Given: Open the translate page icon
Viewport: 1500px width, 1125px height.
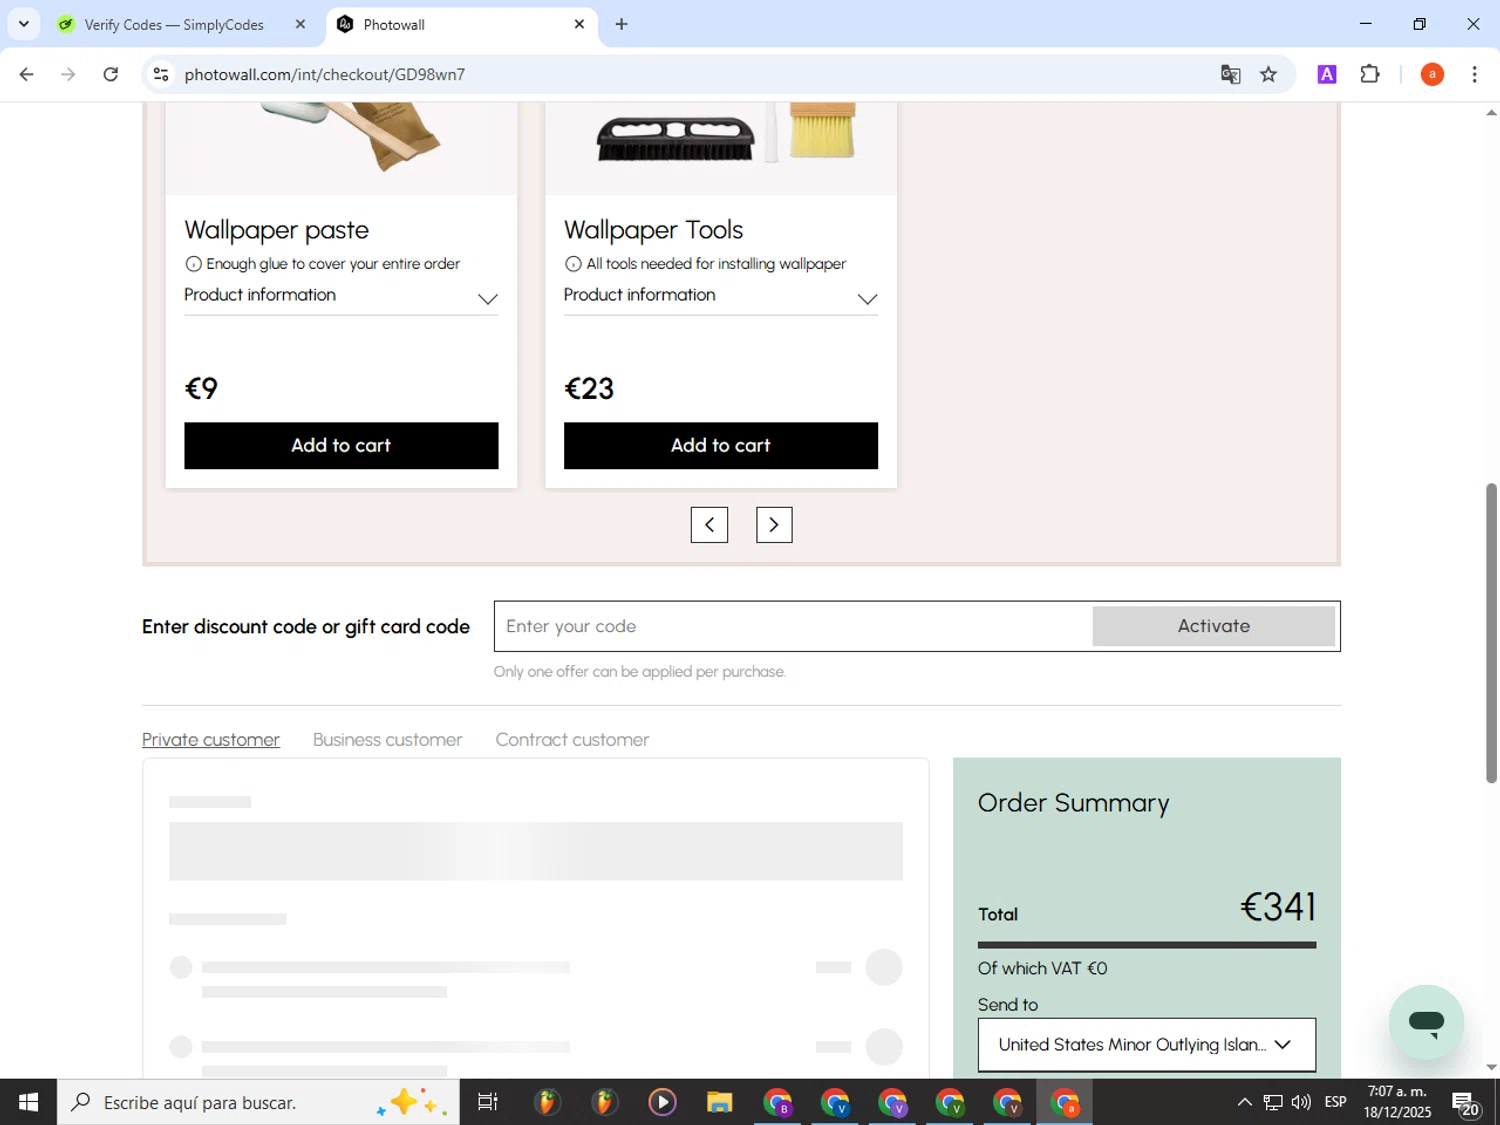Looking at the screenshot, I should [x=1231, y=74].
